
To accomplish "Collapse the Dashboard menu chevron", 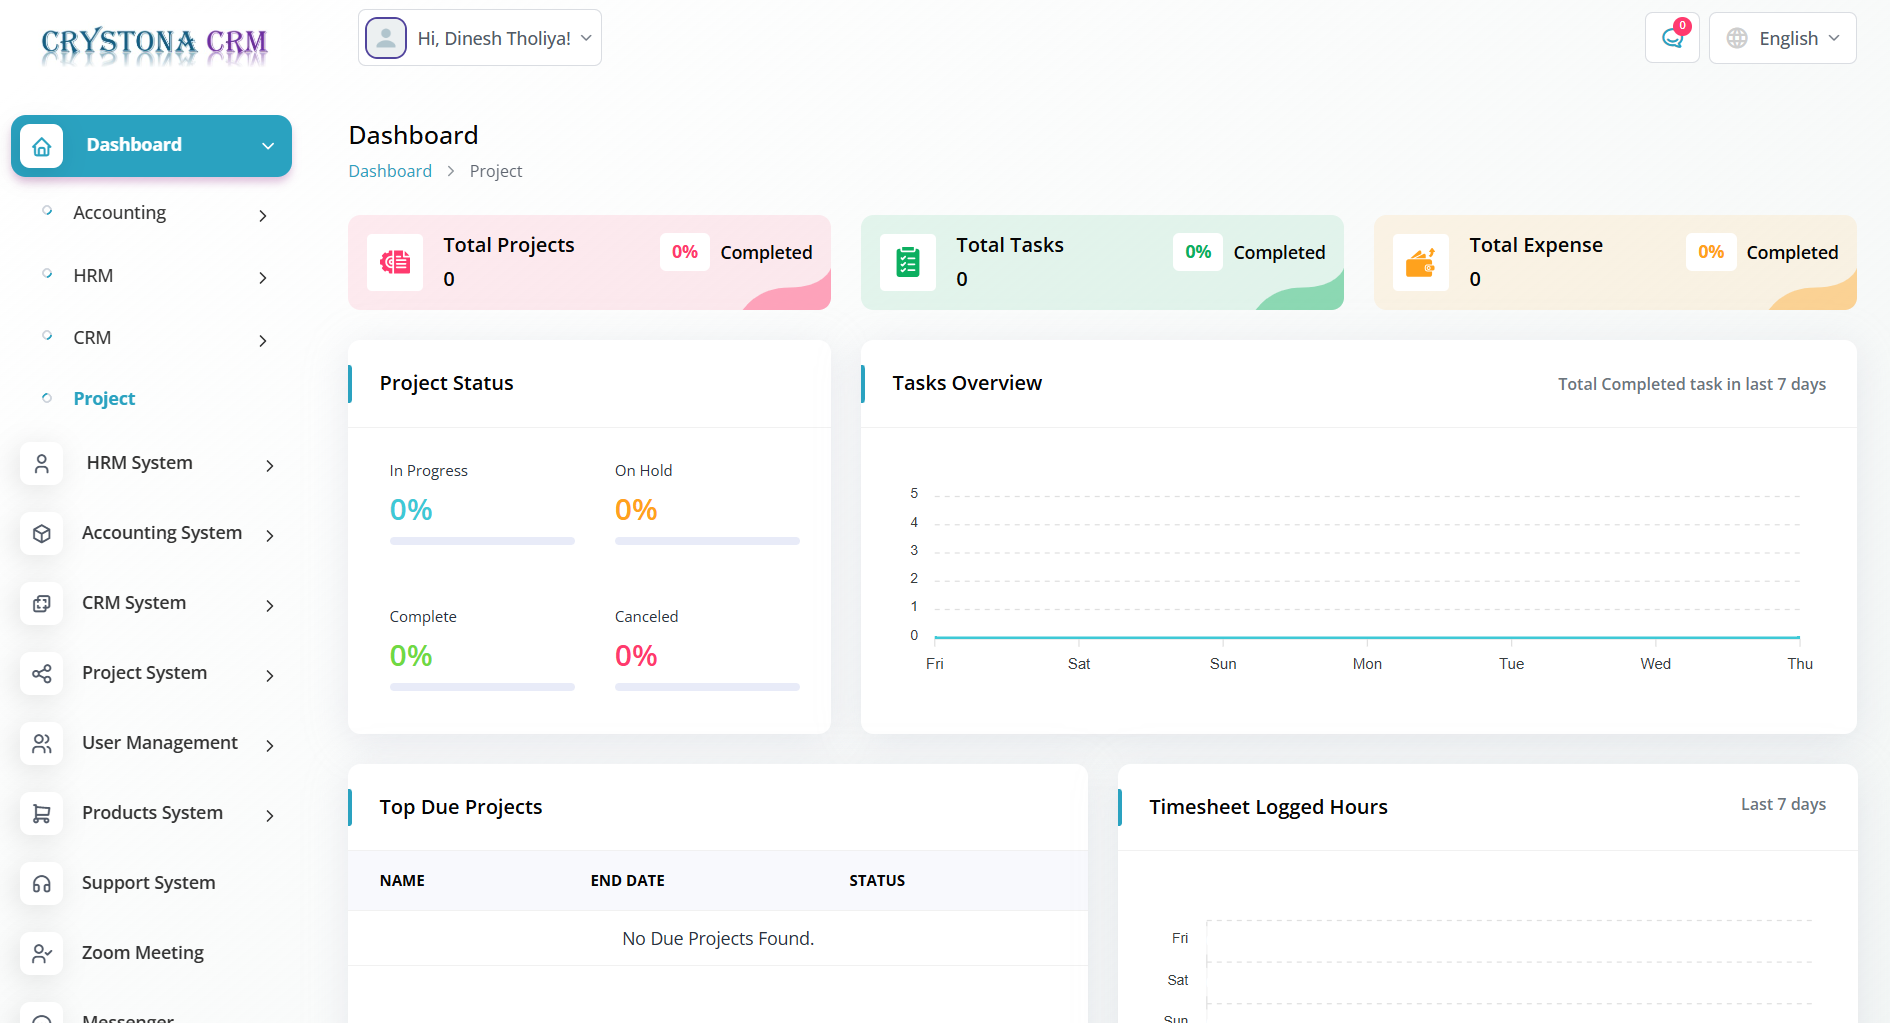I will [x=268, y=146].
